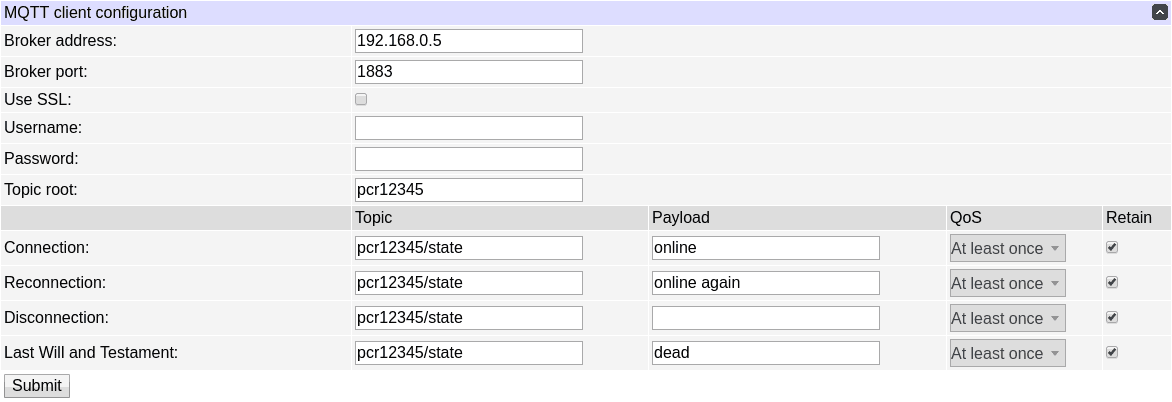This screenshot has height=402, width=1172.
Task: Open the Connection QoS dropdown
Action: pos(1007,248)
